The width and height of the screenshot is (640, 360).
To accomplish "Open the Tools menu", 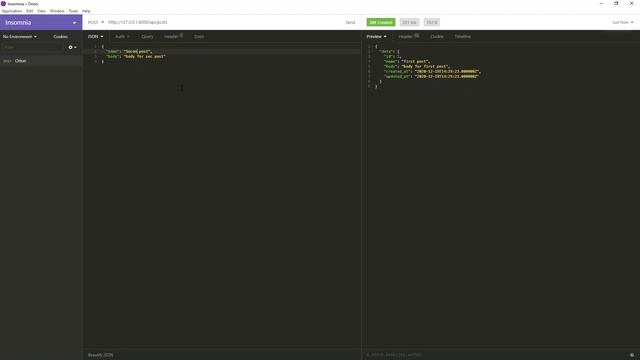I will coord(73,11).
